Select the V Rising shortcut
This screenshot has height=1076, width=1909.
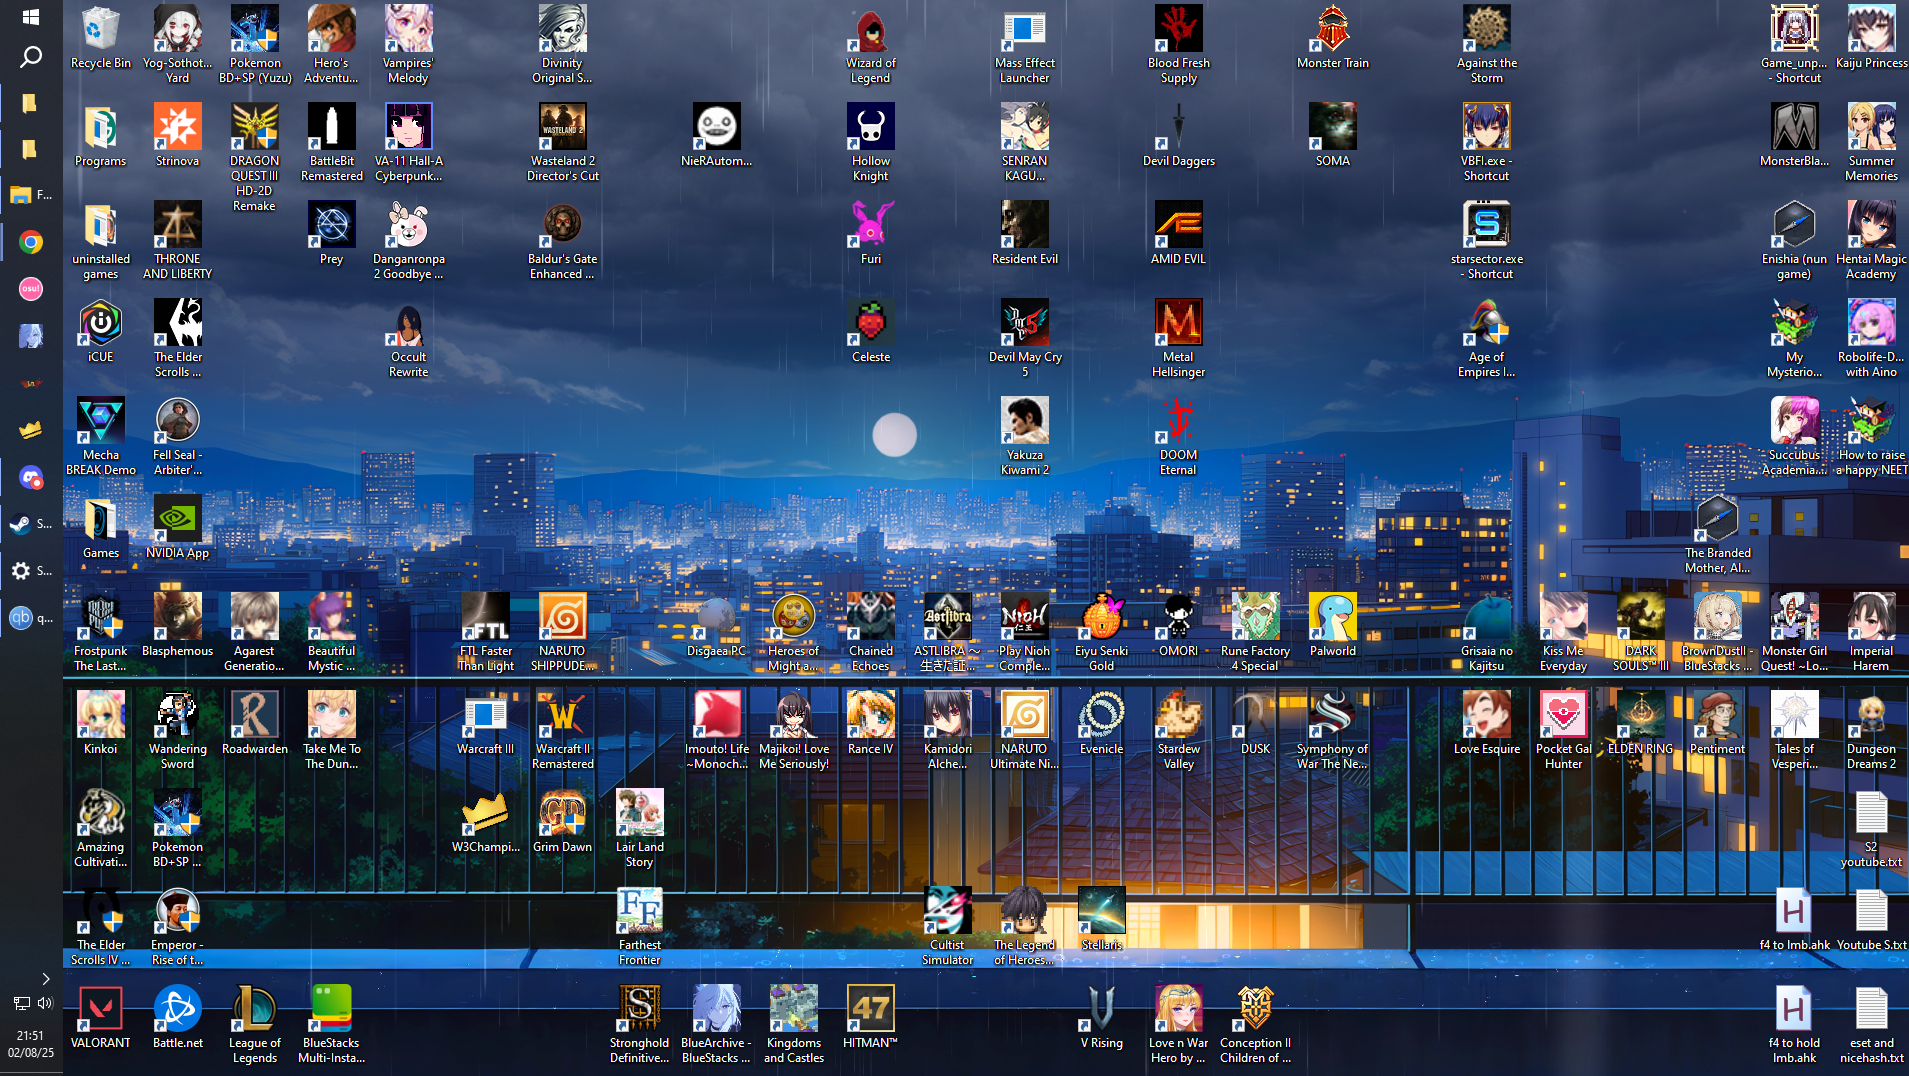[x=1101, y=1018]
